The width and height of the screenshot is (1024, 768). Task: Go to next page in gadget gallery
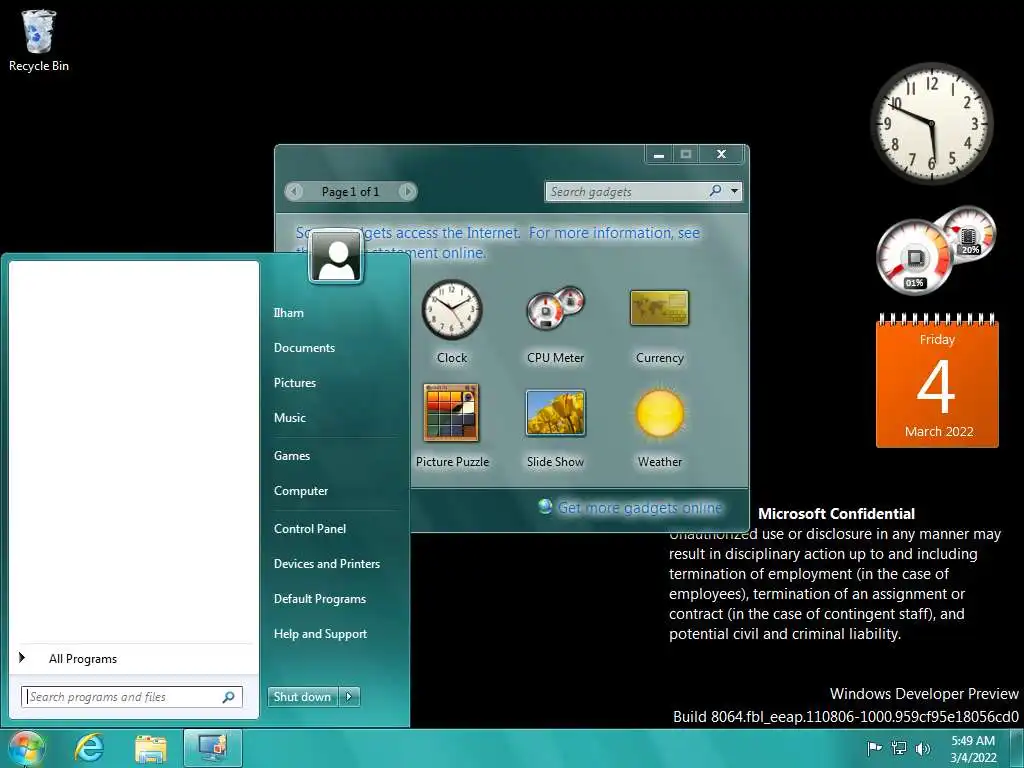407,191
